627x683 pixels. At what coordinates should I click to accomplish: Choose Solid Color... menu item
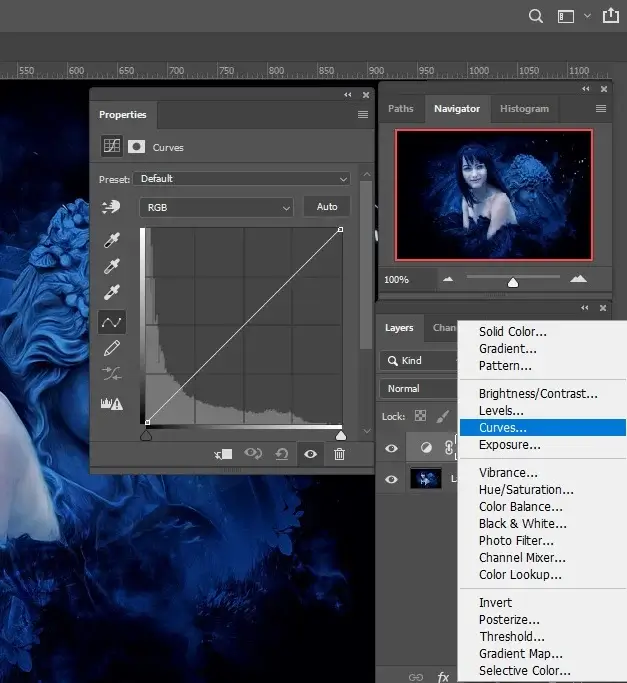click(543, 331)
